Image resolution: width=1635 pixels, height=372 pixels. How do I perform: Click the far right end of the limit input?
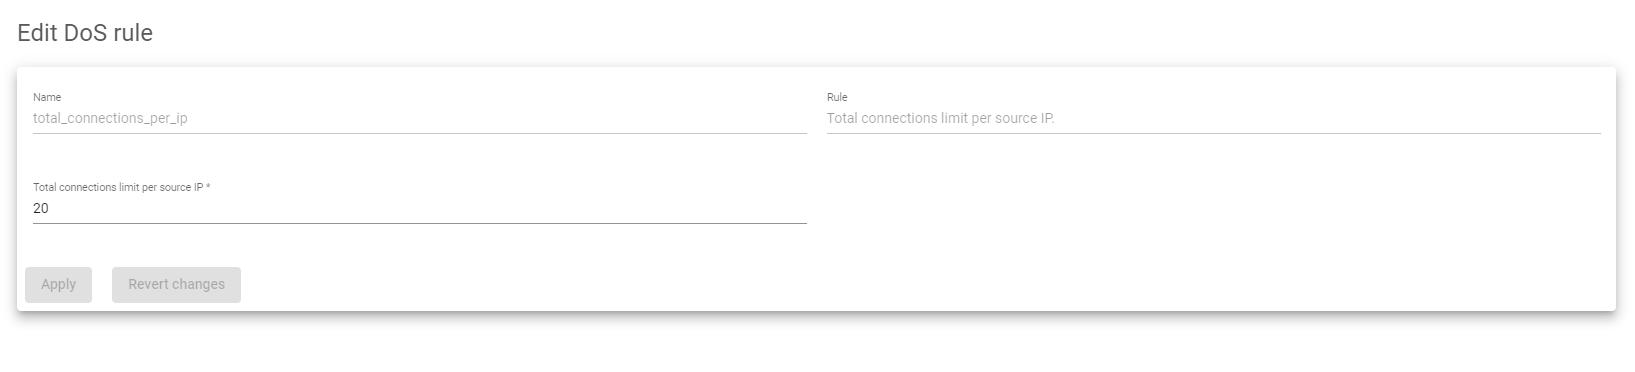tap(795, 208)
